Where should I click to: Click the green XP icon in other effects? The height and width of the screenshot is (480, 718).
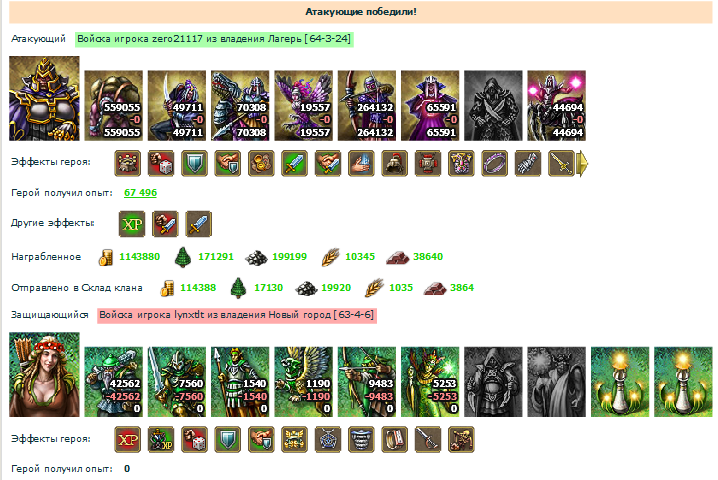[132, 224]
